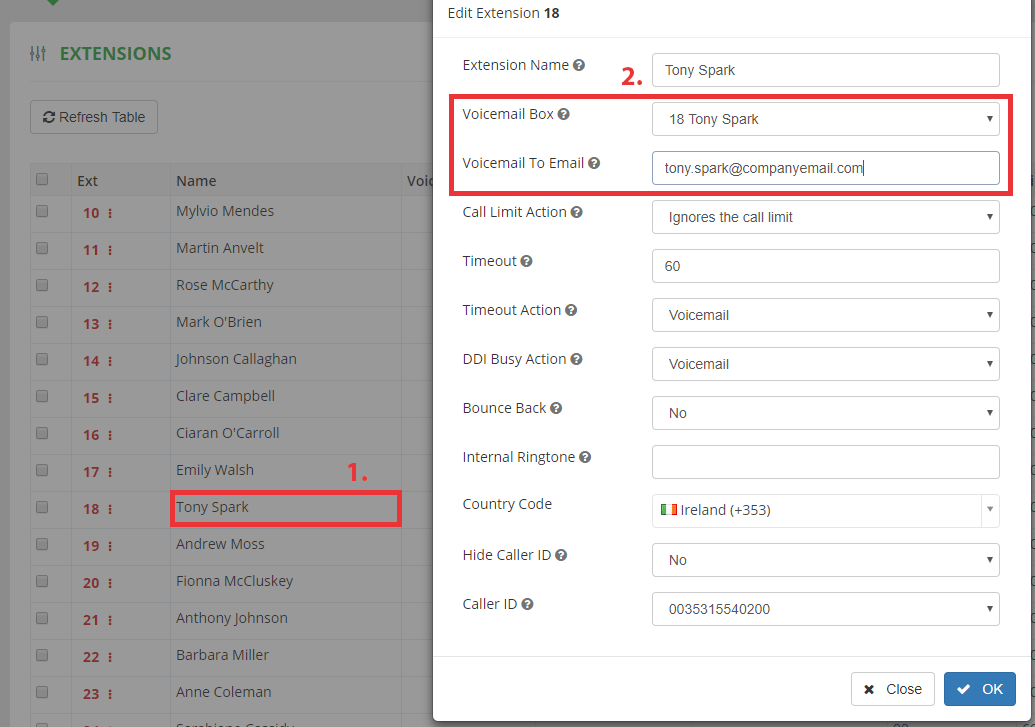1035x727 pixels.
Task: Open the Caller ID number dropdown
Action: pos(825,609)
